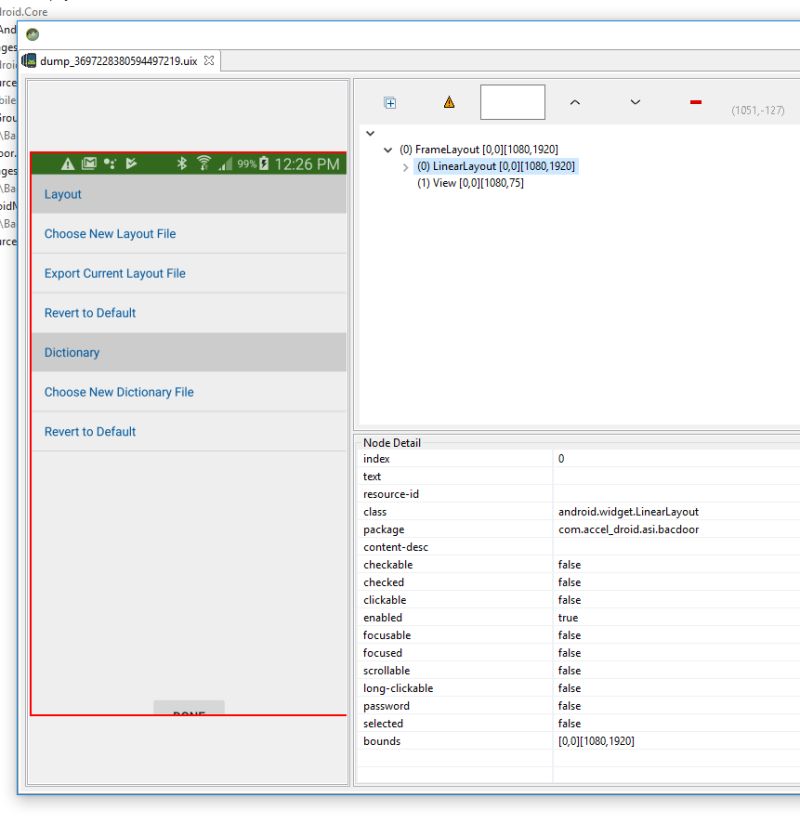Click the Play Store notification icon

pyautogui.click(x=131, y=164)
